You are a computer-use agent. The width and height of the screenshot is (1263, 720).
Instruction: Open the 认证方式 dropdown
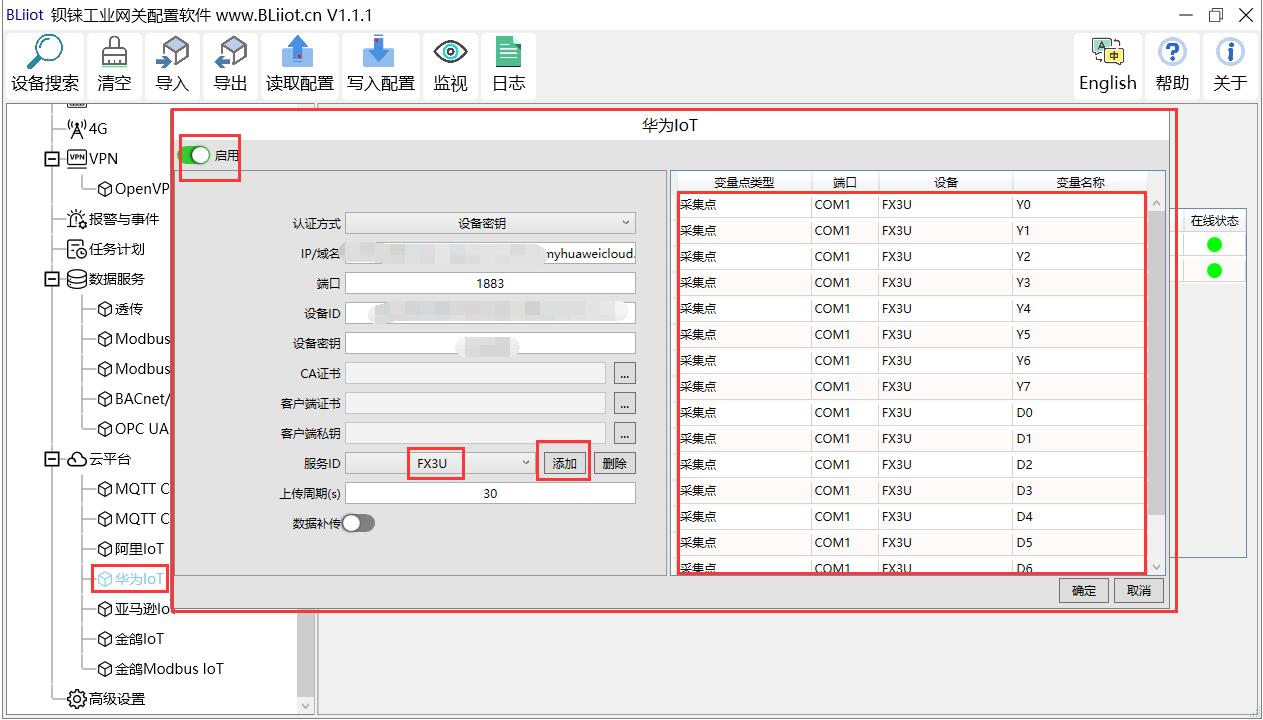point(490,223)
